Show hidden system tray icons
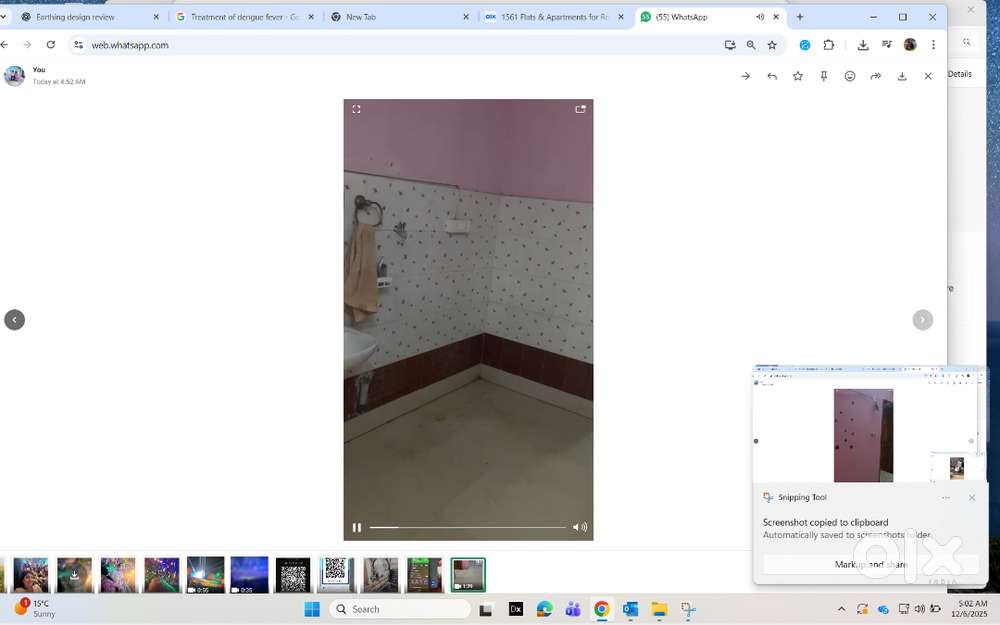Screen dimensions: 1000x625 841,609
